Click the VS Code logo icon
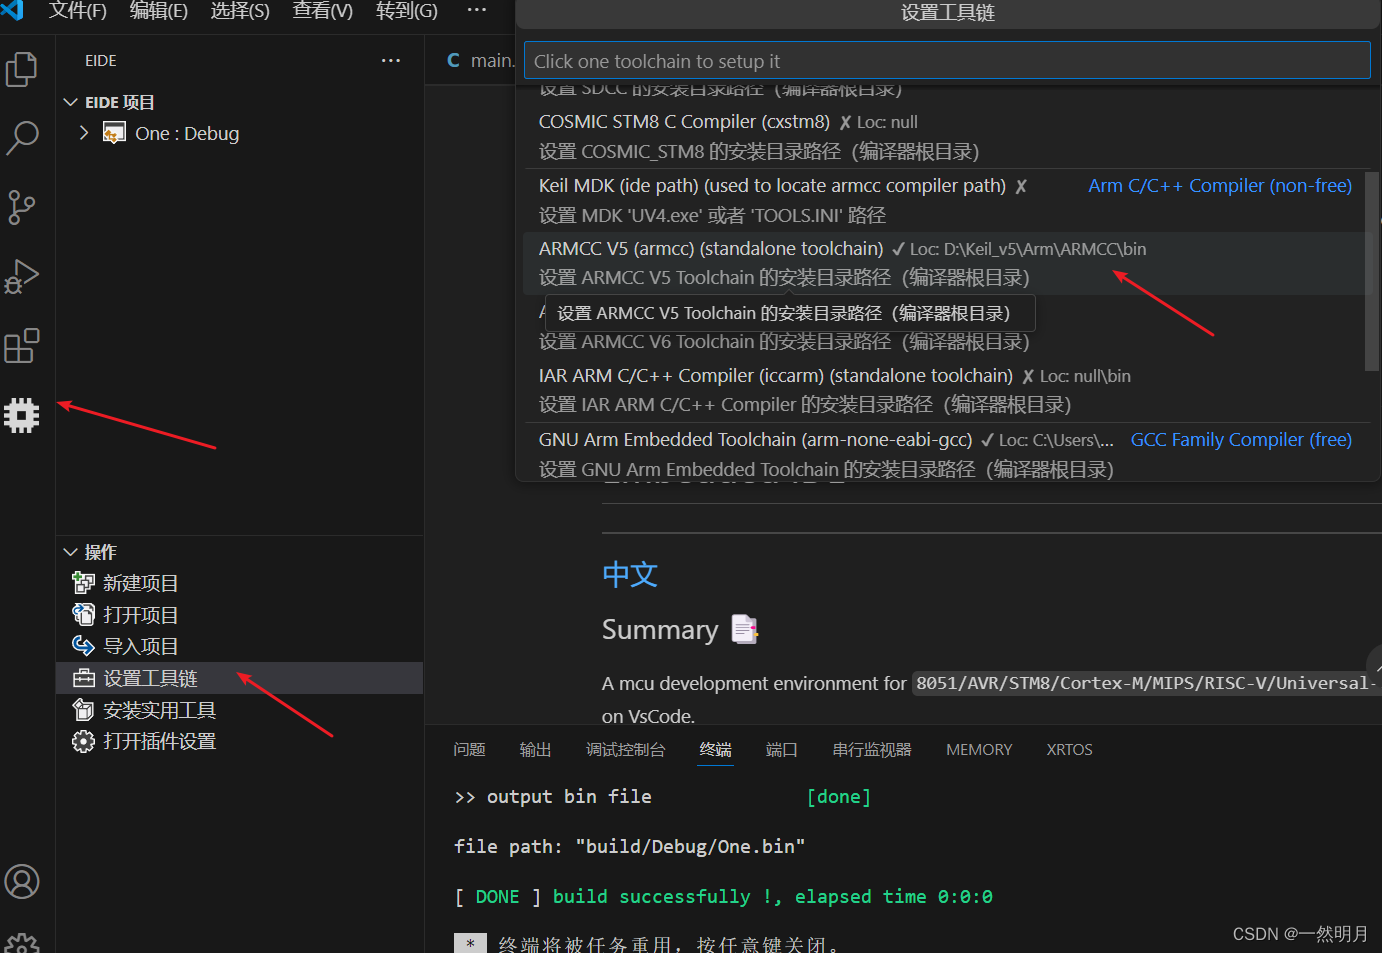The height and width of the screenshot is (953, 1382). [x=13, y=10]
